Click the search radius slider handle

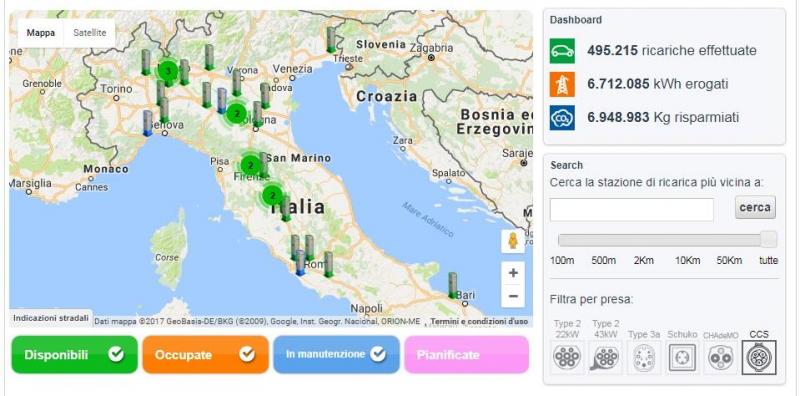[768, 239]
